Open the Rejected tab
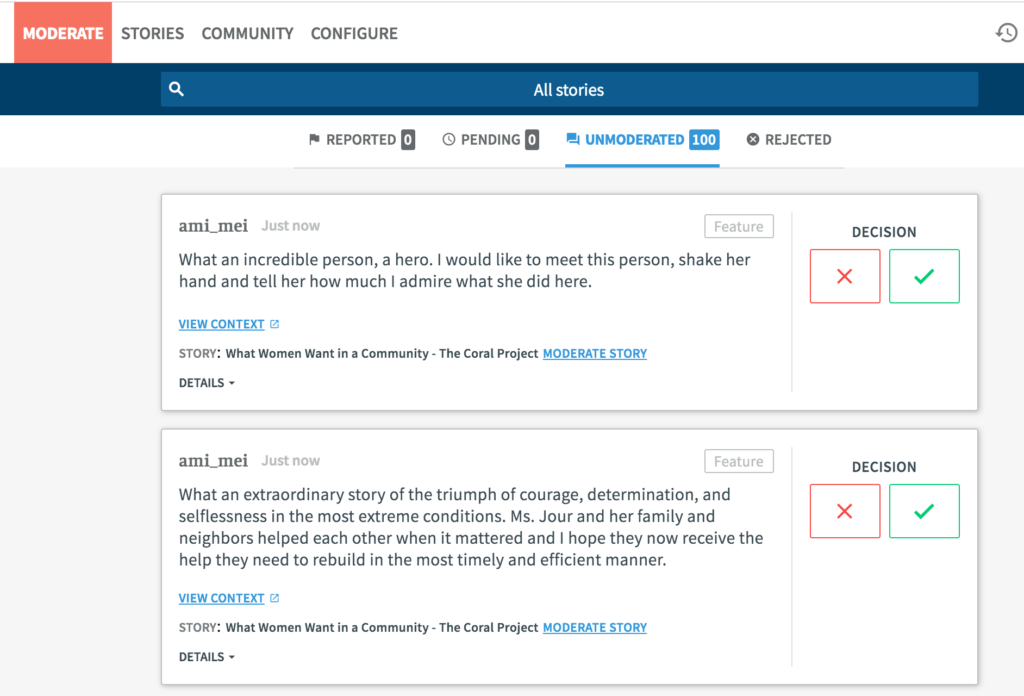1024x696 pixels. click(789, 140)
